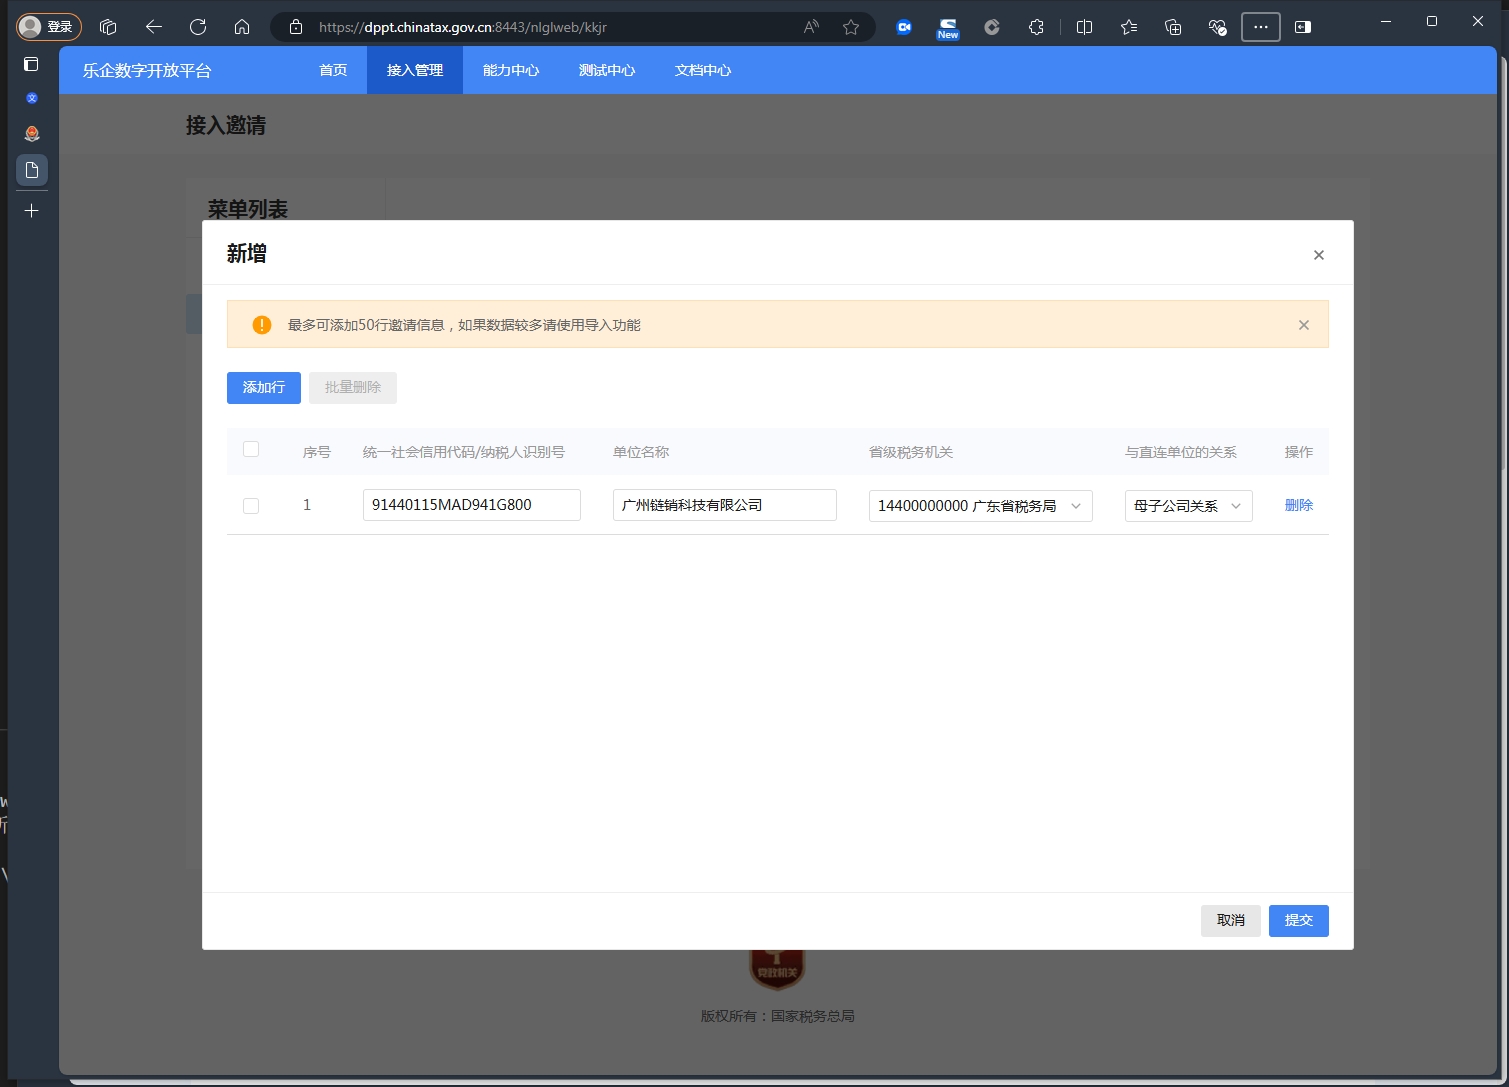Open the browser settings ellipsis menu
Screen dimensions: 1509x1087
pos(1260,27)
